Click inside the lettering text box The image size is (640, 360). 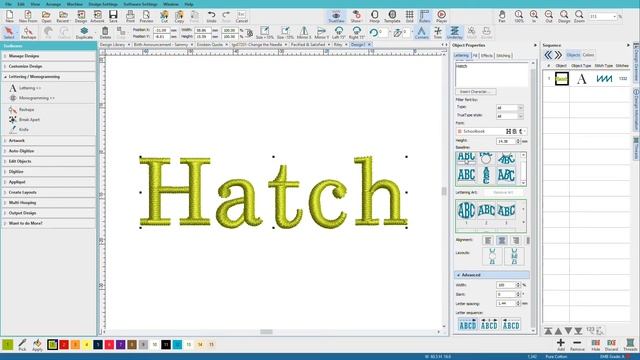[491, 74]
